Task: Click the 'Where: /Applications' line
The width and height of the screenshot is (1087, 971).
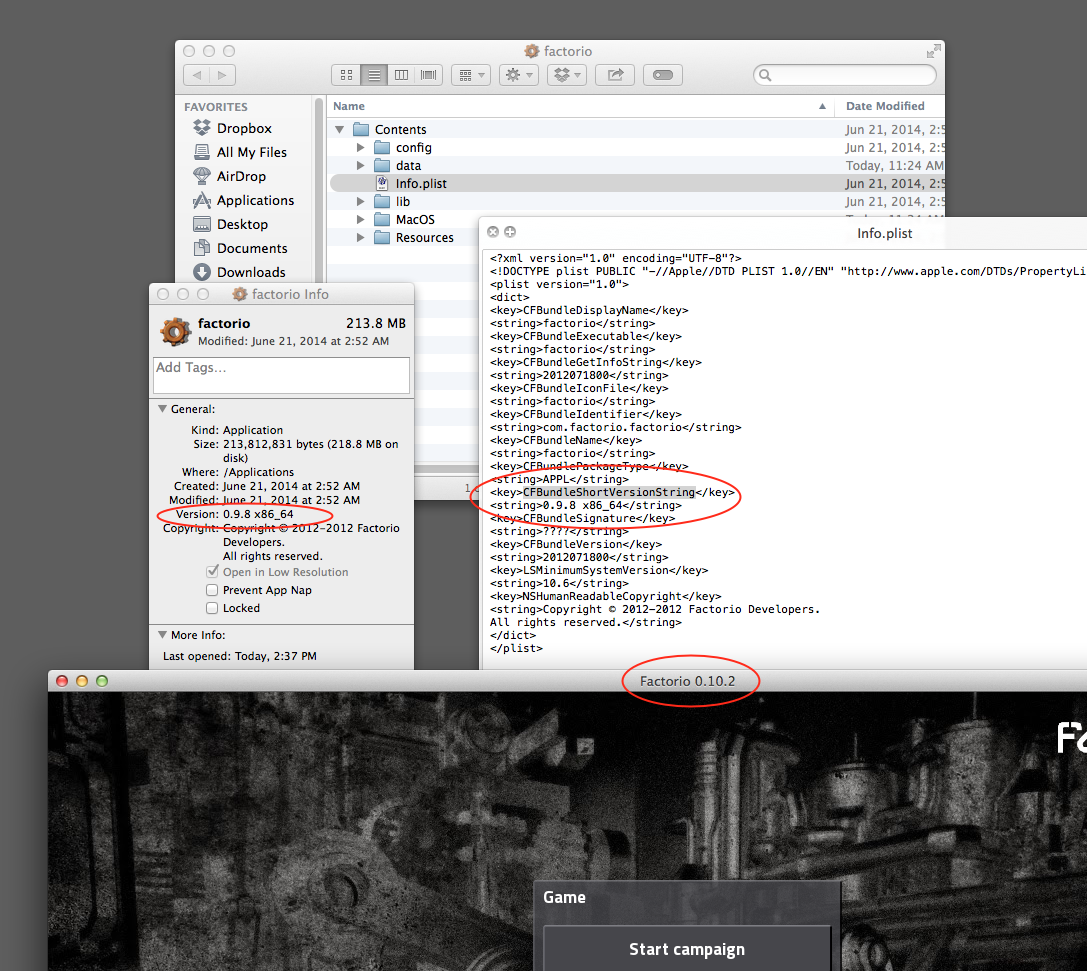Action: 238,472
